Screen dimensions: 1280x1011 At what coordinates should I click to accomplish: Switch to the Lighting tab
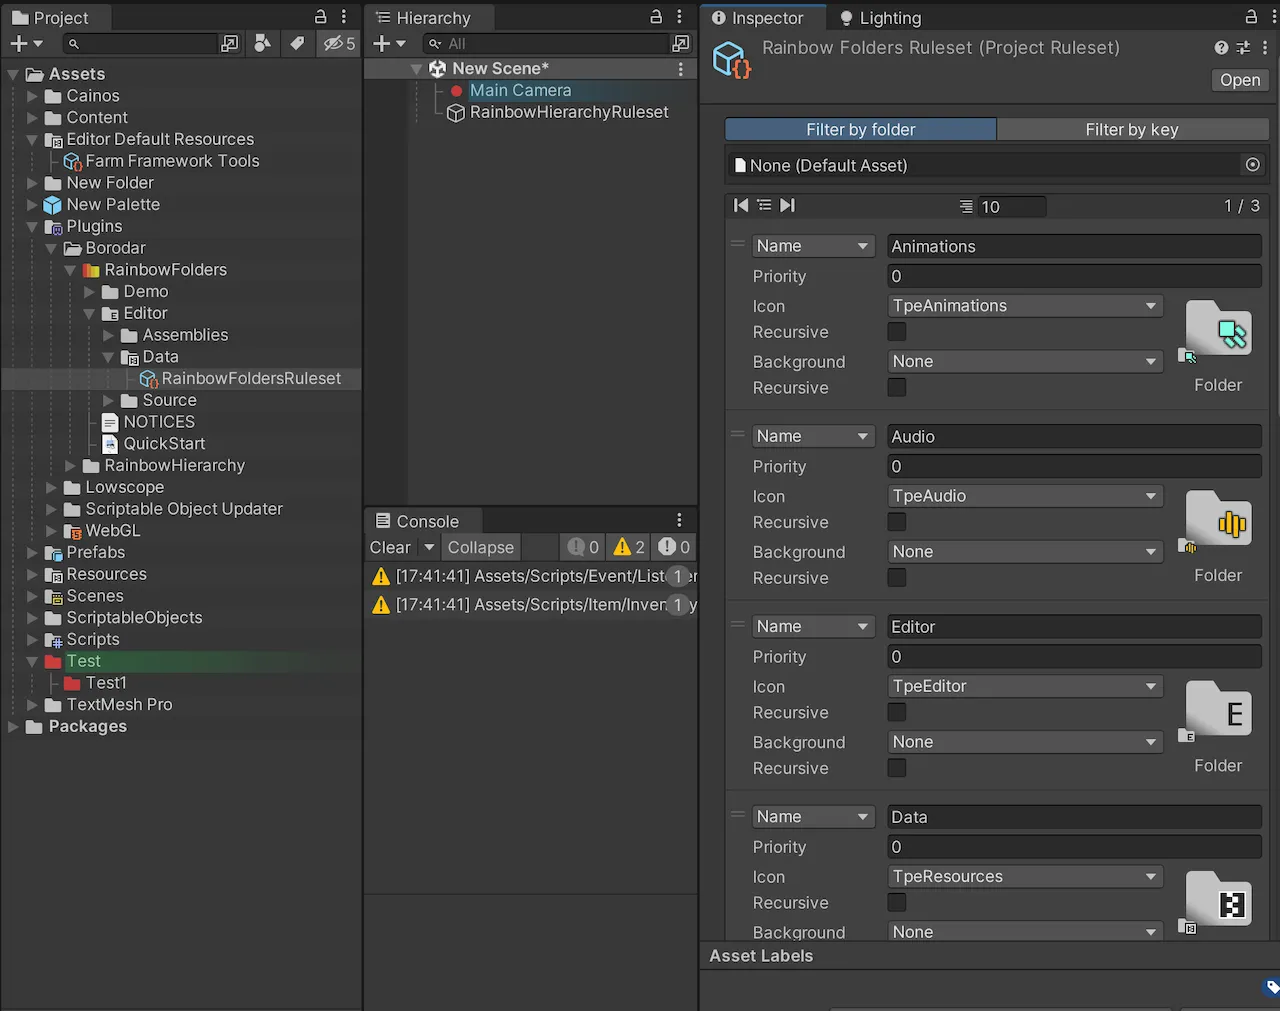880,18
